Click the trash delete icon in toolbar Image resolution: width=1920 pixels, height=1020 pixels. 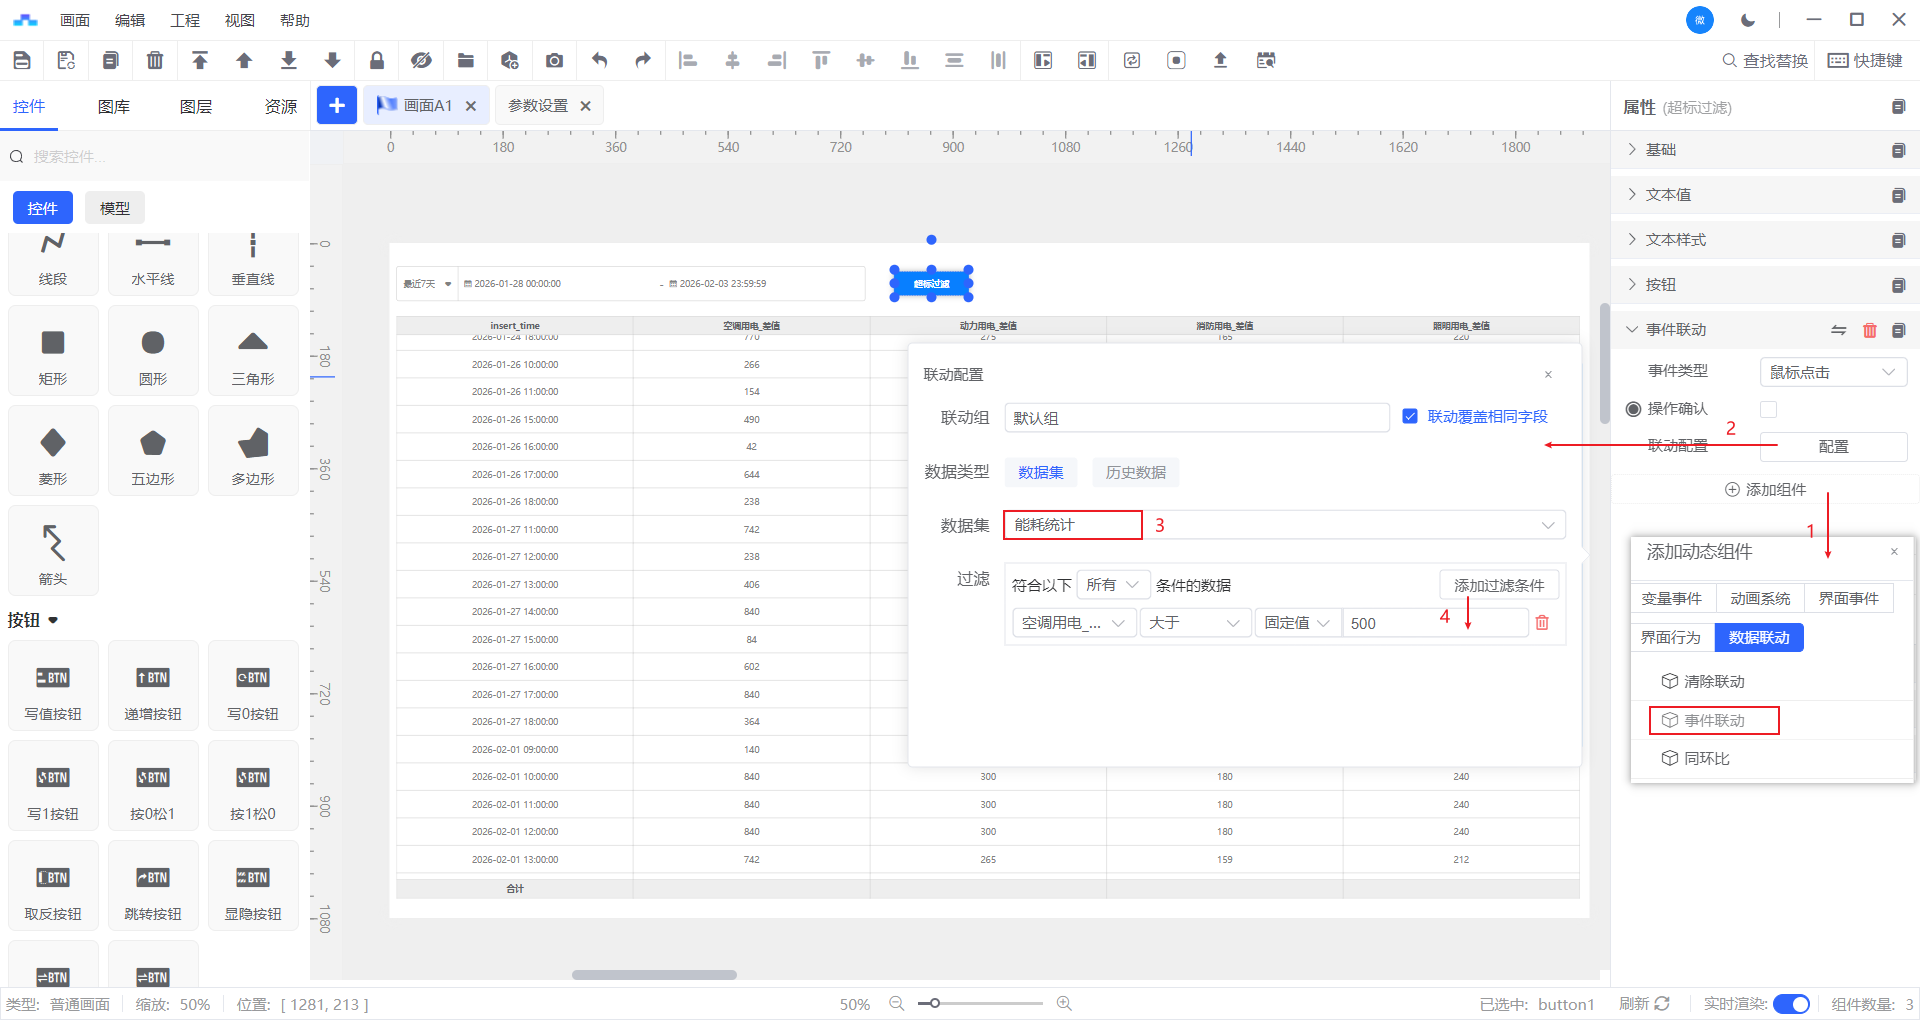(155, 61)
